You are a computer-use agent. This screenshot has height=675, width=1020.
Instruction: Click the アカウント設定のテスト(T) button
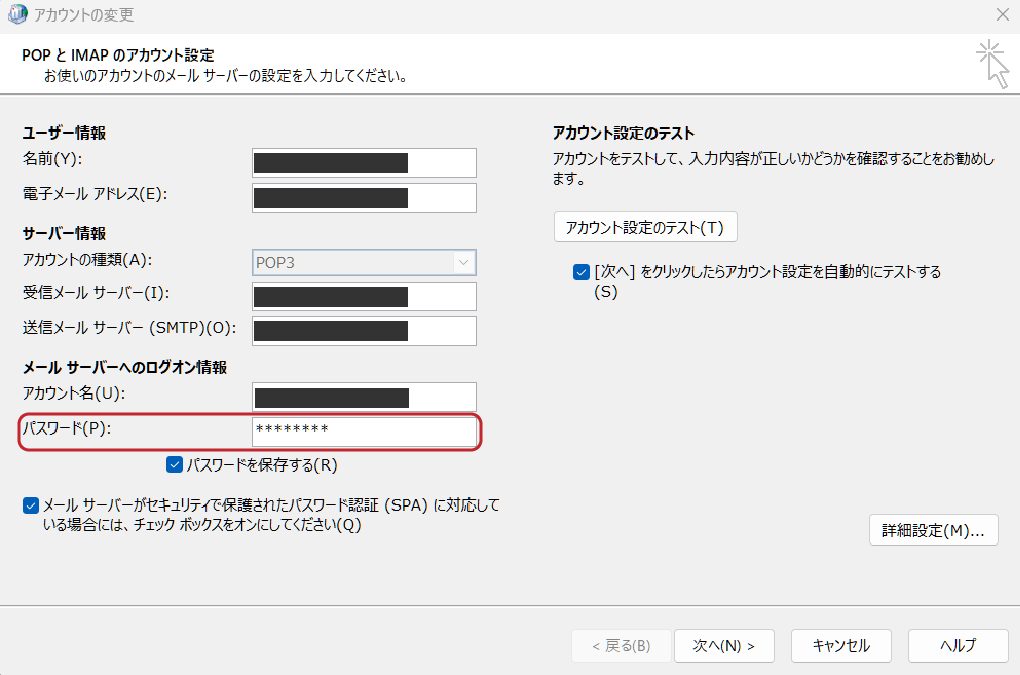click(645, 227)
